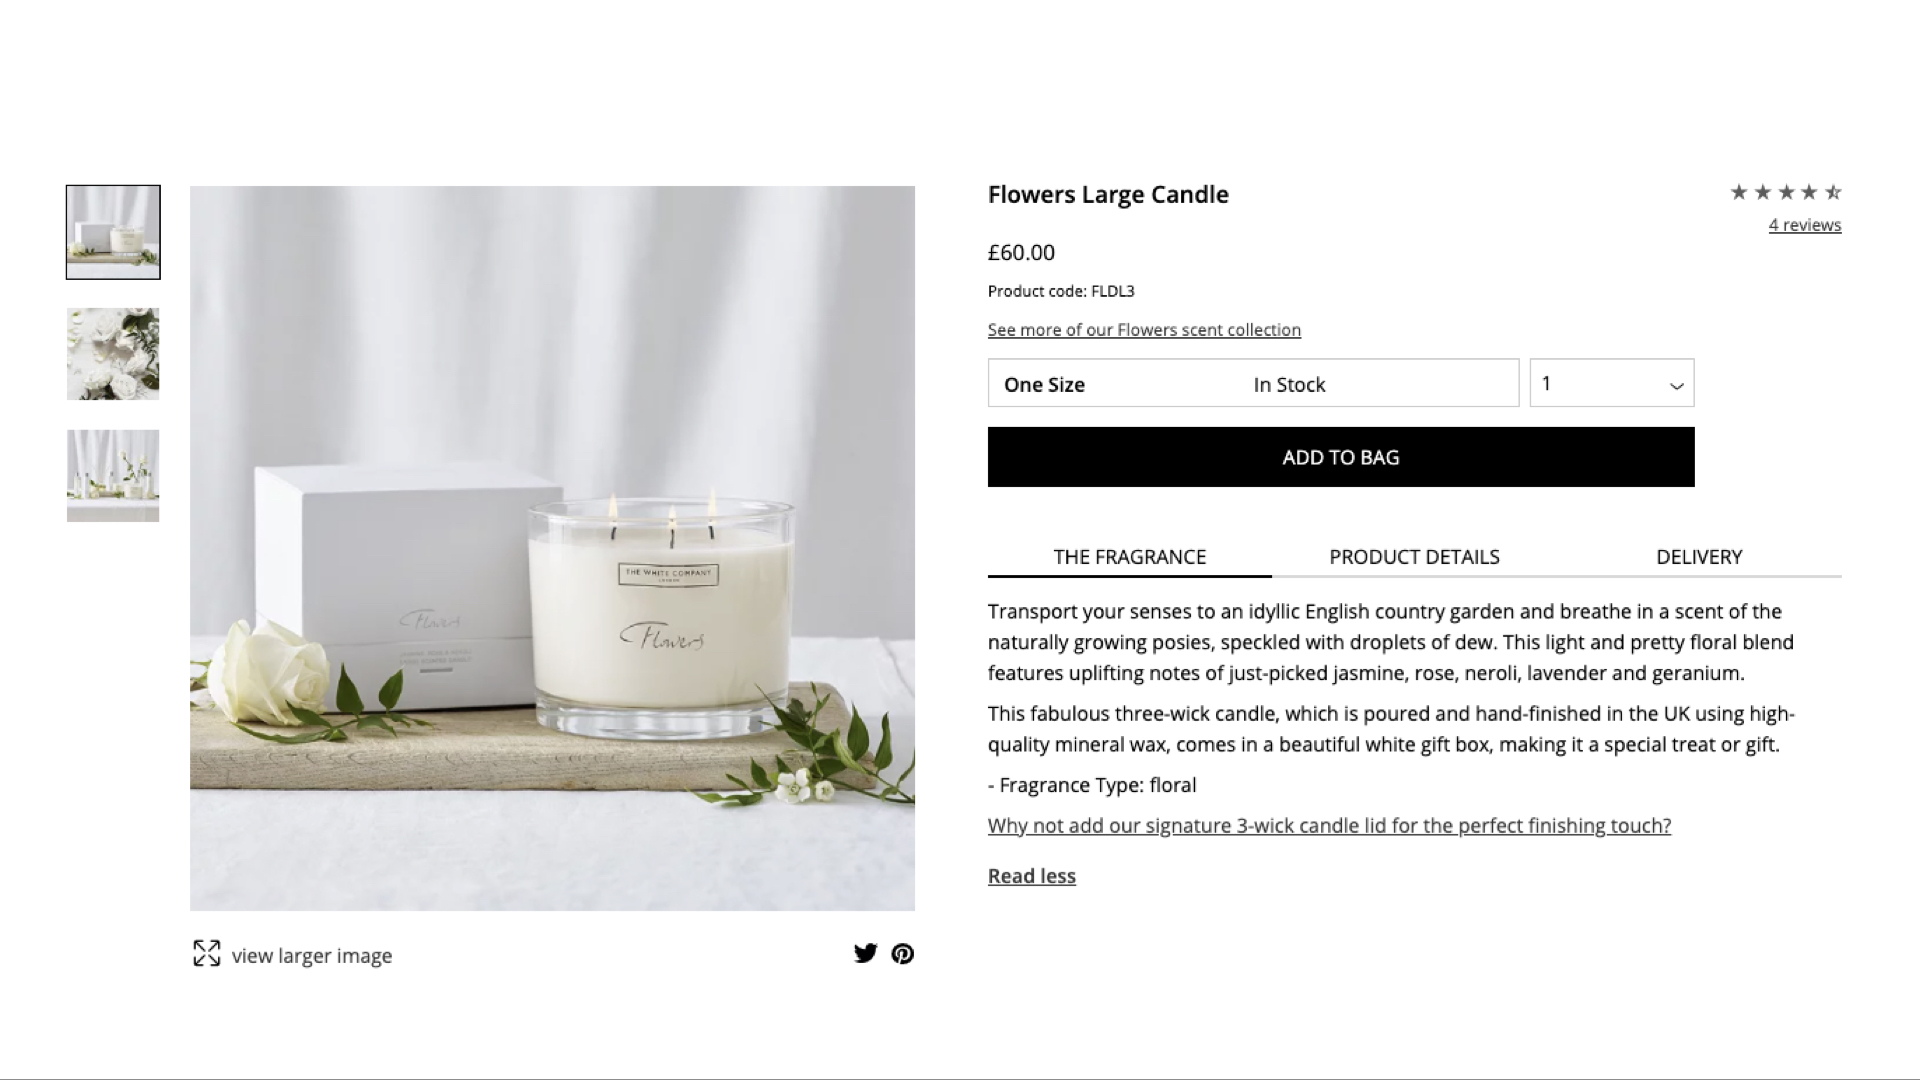Switch to the Product Details tab
This screenshot has width=1920, height=1080.
tap(1414, 557)
